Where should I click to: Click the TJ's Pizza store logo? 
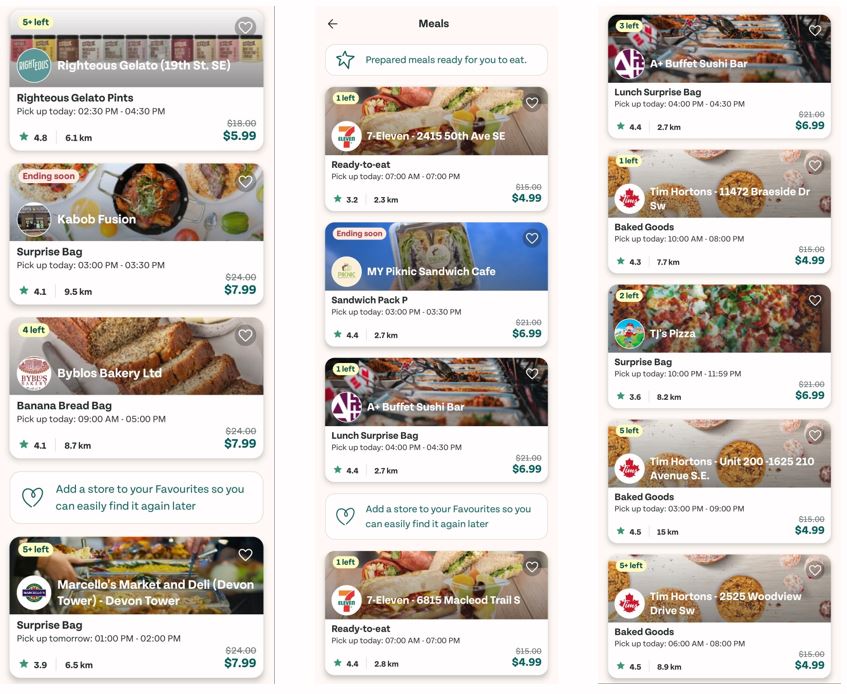tap(629, 334)
